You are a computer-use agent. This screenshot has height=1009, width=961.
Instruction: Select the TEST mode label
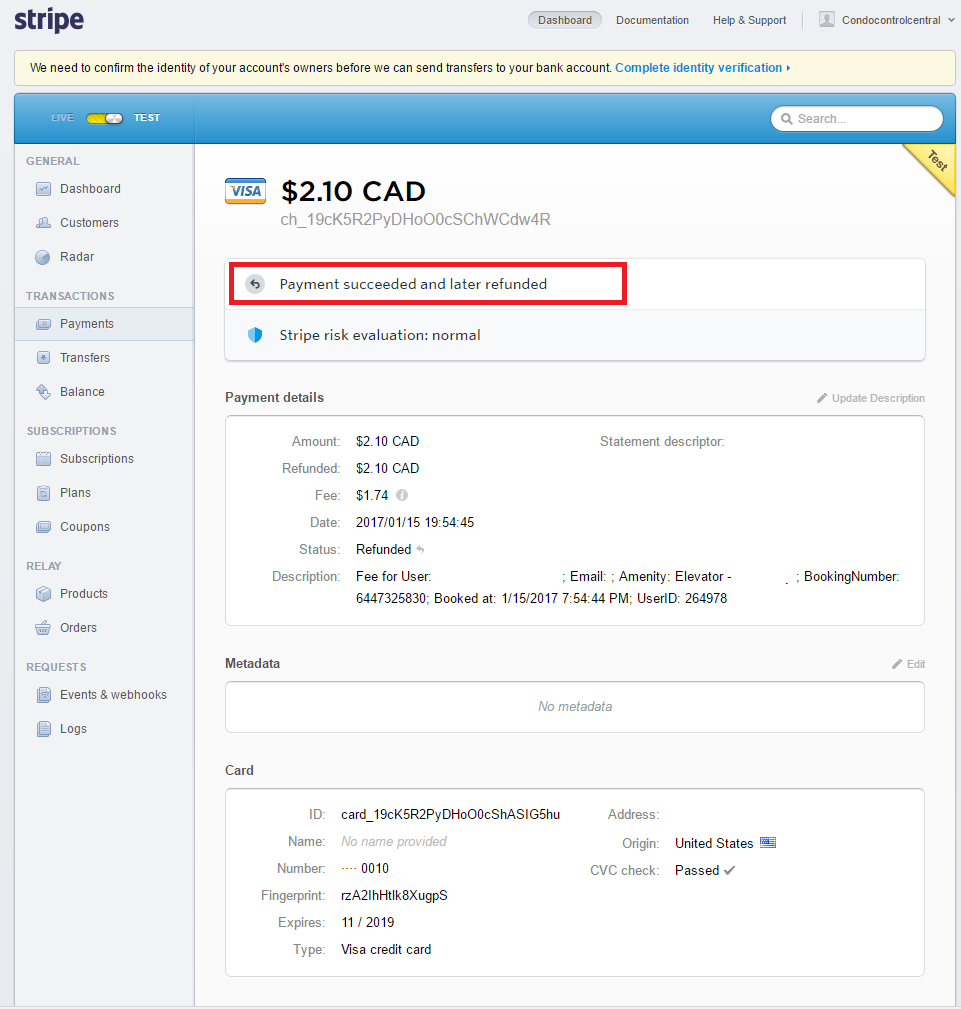147,118
